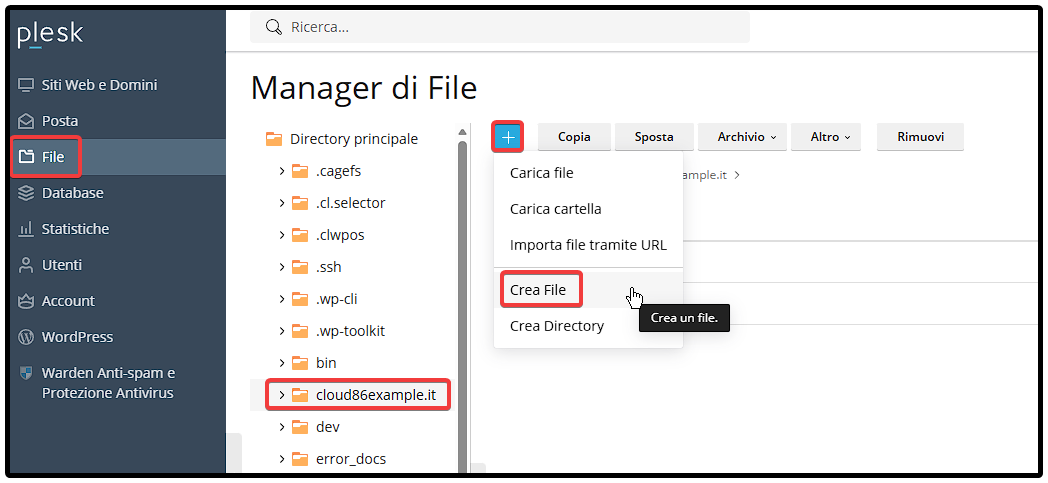Expand the dev folder chevron
Image resolution: width=1048 pixels, height=483 pixels.
(x=282, y=427)
